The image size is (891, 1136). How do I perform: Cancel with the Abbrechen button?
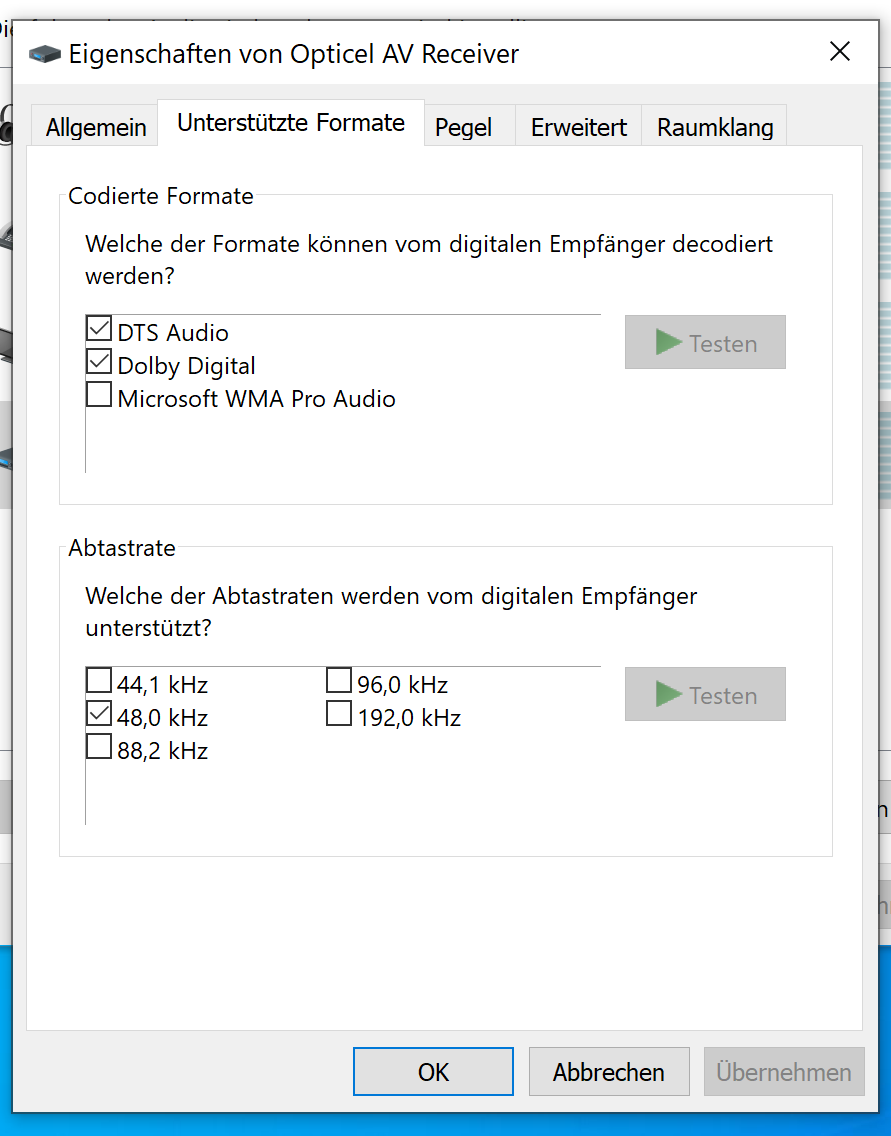click(609, 1072)
